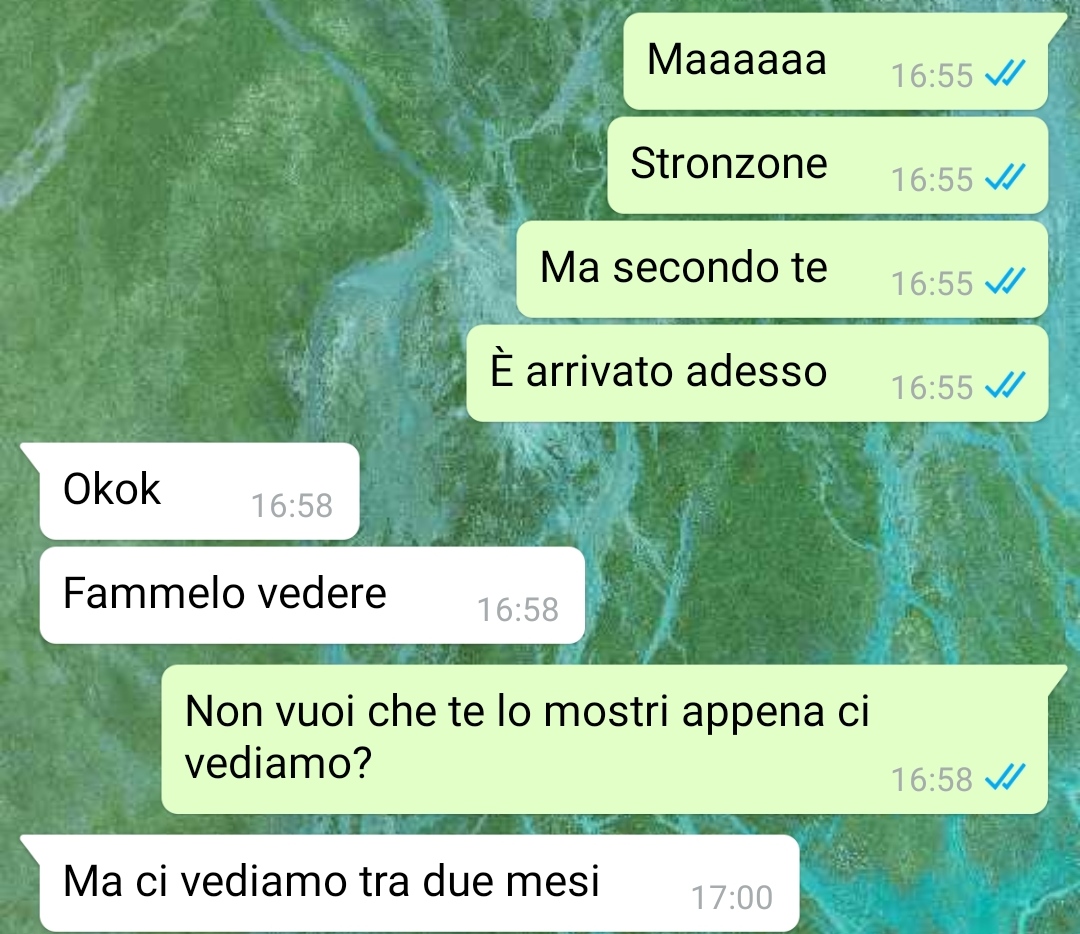Tap the blue ticks on 'Ma secondo te'
The height and width of the screenshot is (934, 1080).
pyautogui.click(x=1005, y=281)
